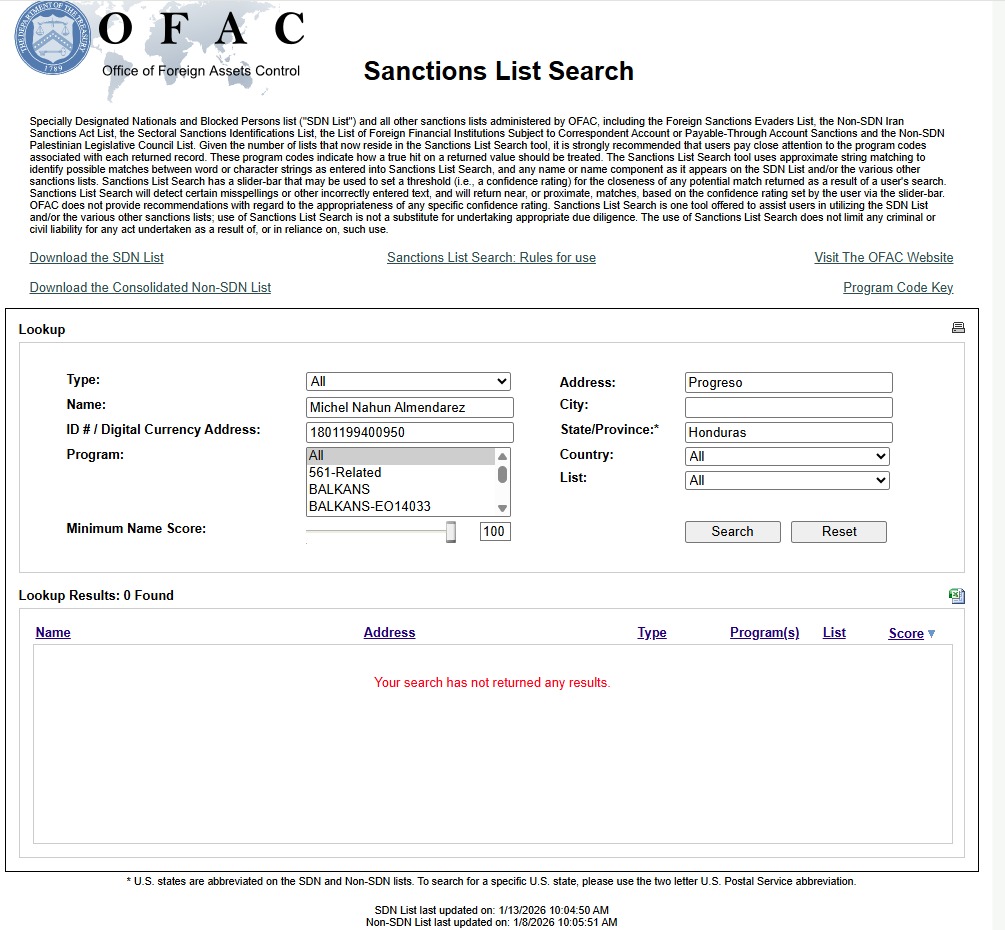Sort results by Name column header

(53, 633)
